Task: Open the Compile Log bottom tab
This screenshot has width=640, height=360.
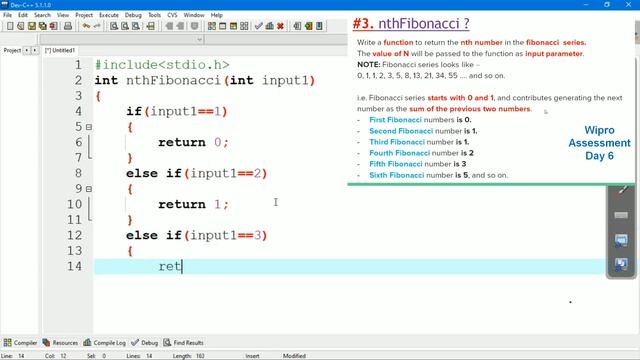Action: pyautogui.click(x=104, y=343)
